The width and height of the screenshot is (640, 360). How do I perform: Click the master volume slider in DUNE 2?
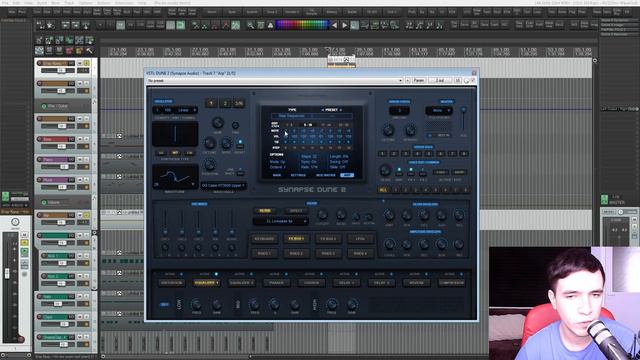463,110
